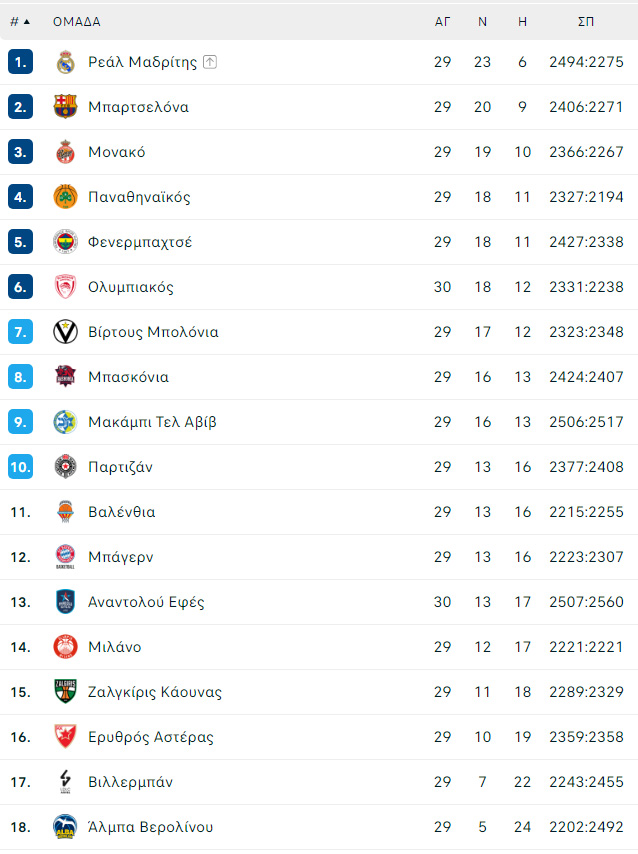Click the Alba Berlin team logo
638x854 pixels.
pyautogui.click(x=65, y=827)
